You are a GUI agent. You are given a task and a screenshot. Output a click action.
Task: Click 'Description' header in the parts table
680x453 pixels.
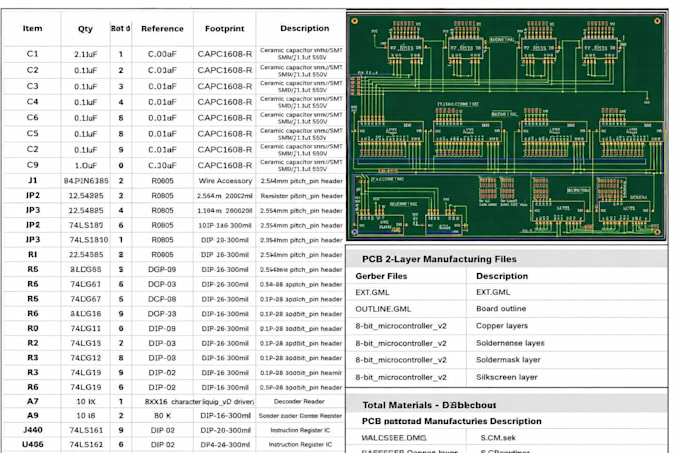point(304,28)
